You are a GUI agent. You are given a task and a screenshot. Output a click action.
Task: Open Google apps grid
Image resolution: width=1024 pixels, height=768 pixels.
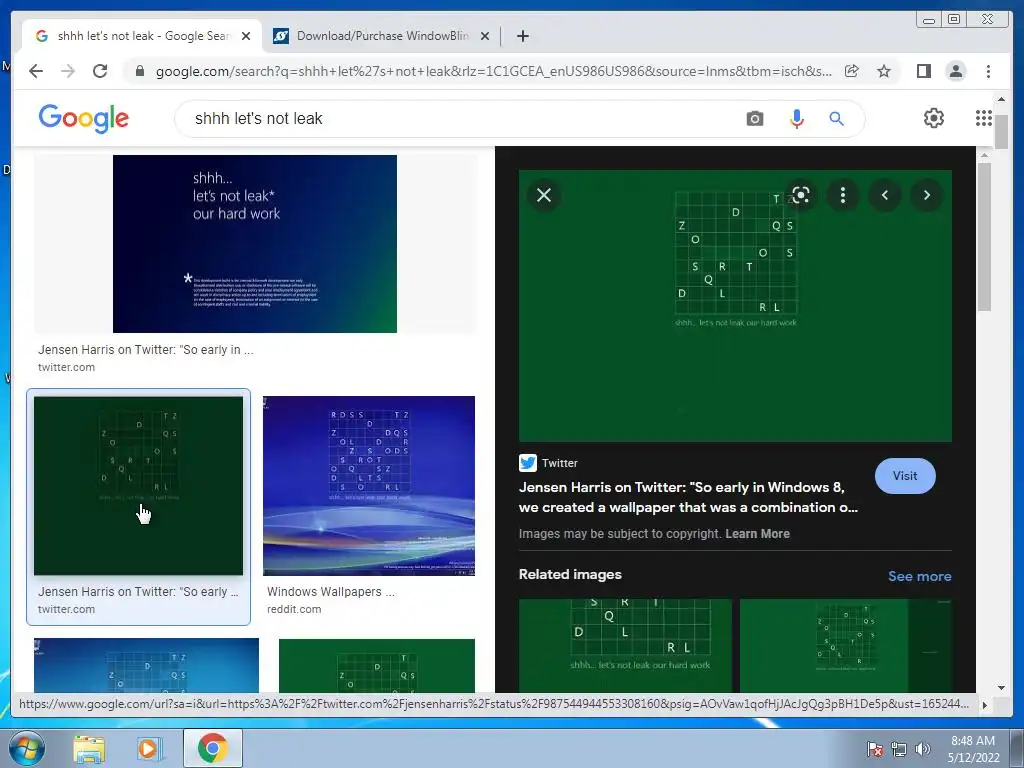tap(984, 118)
